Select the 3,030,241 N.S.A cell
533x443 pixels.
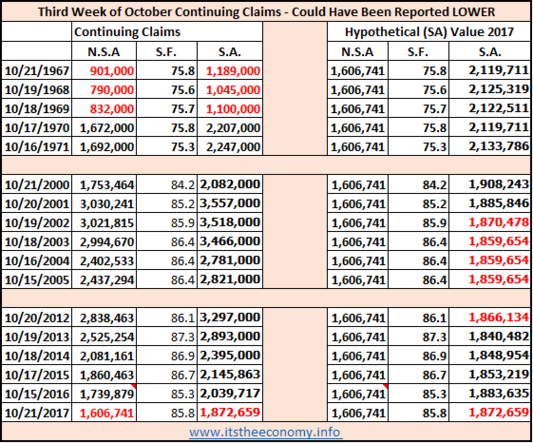click(104, 204)
